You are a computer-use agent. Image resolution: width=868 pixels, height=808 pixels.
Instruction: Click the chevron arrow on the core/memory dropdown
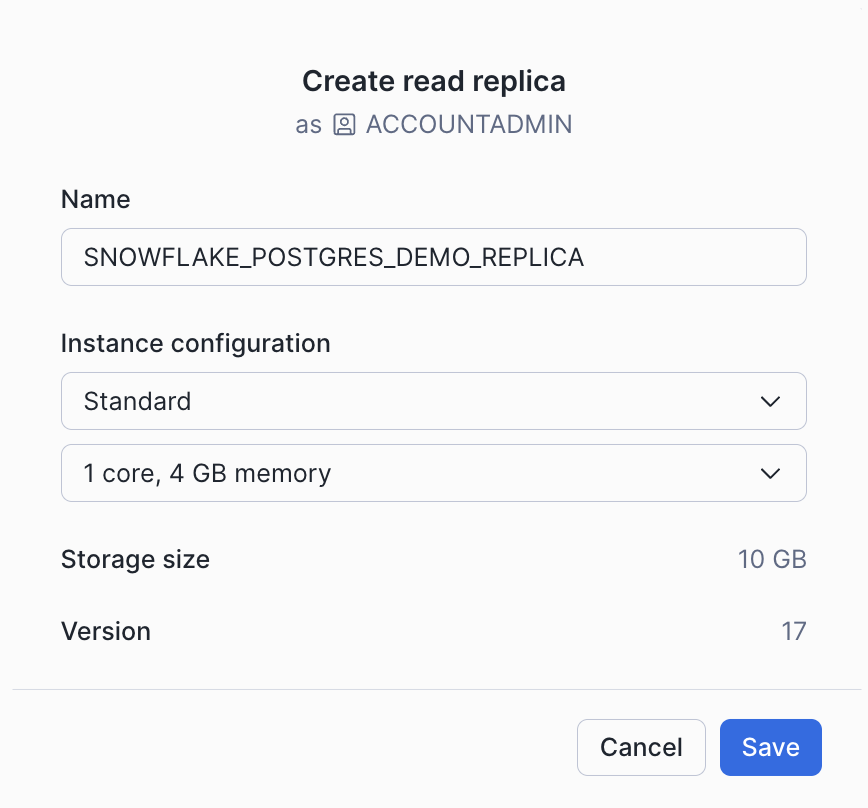770,473
